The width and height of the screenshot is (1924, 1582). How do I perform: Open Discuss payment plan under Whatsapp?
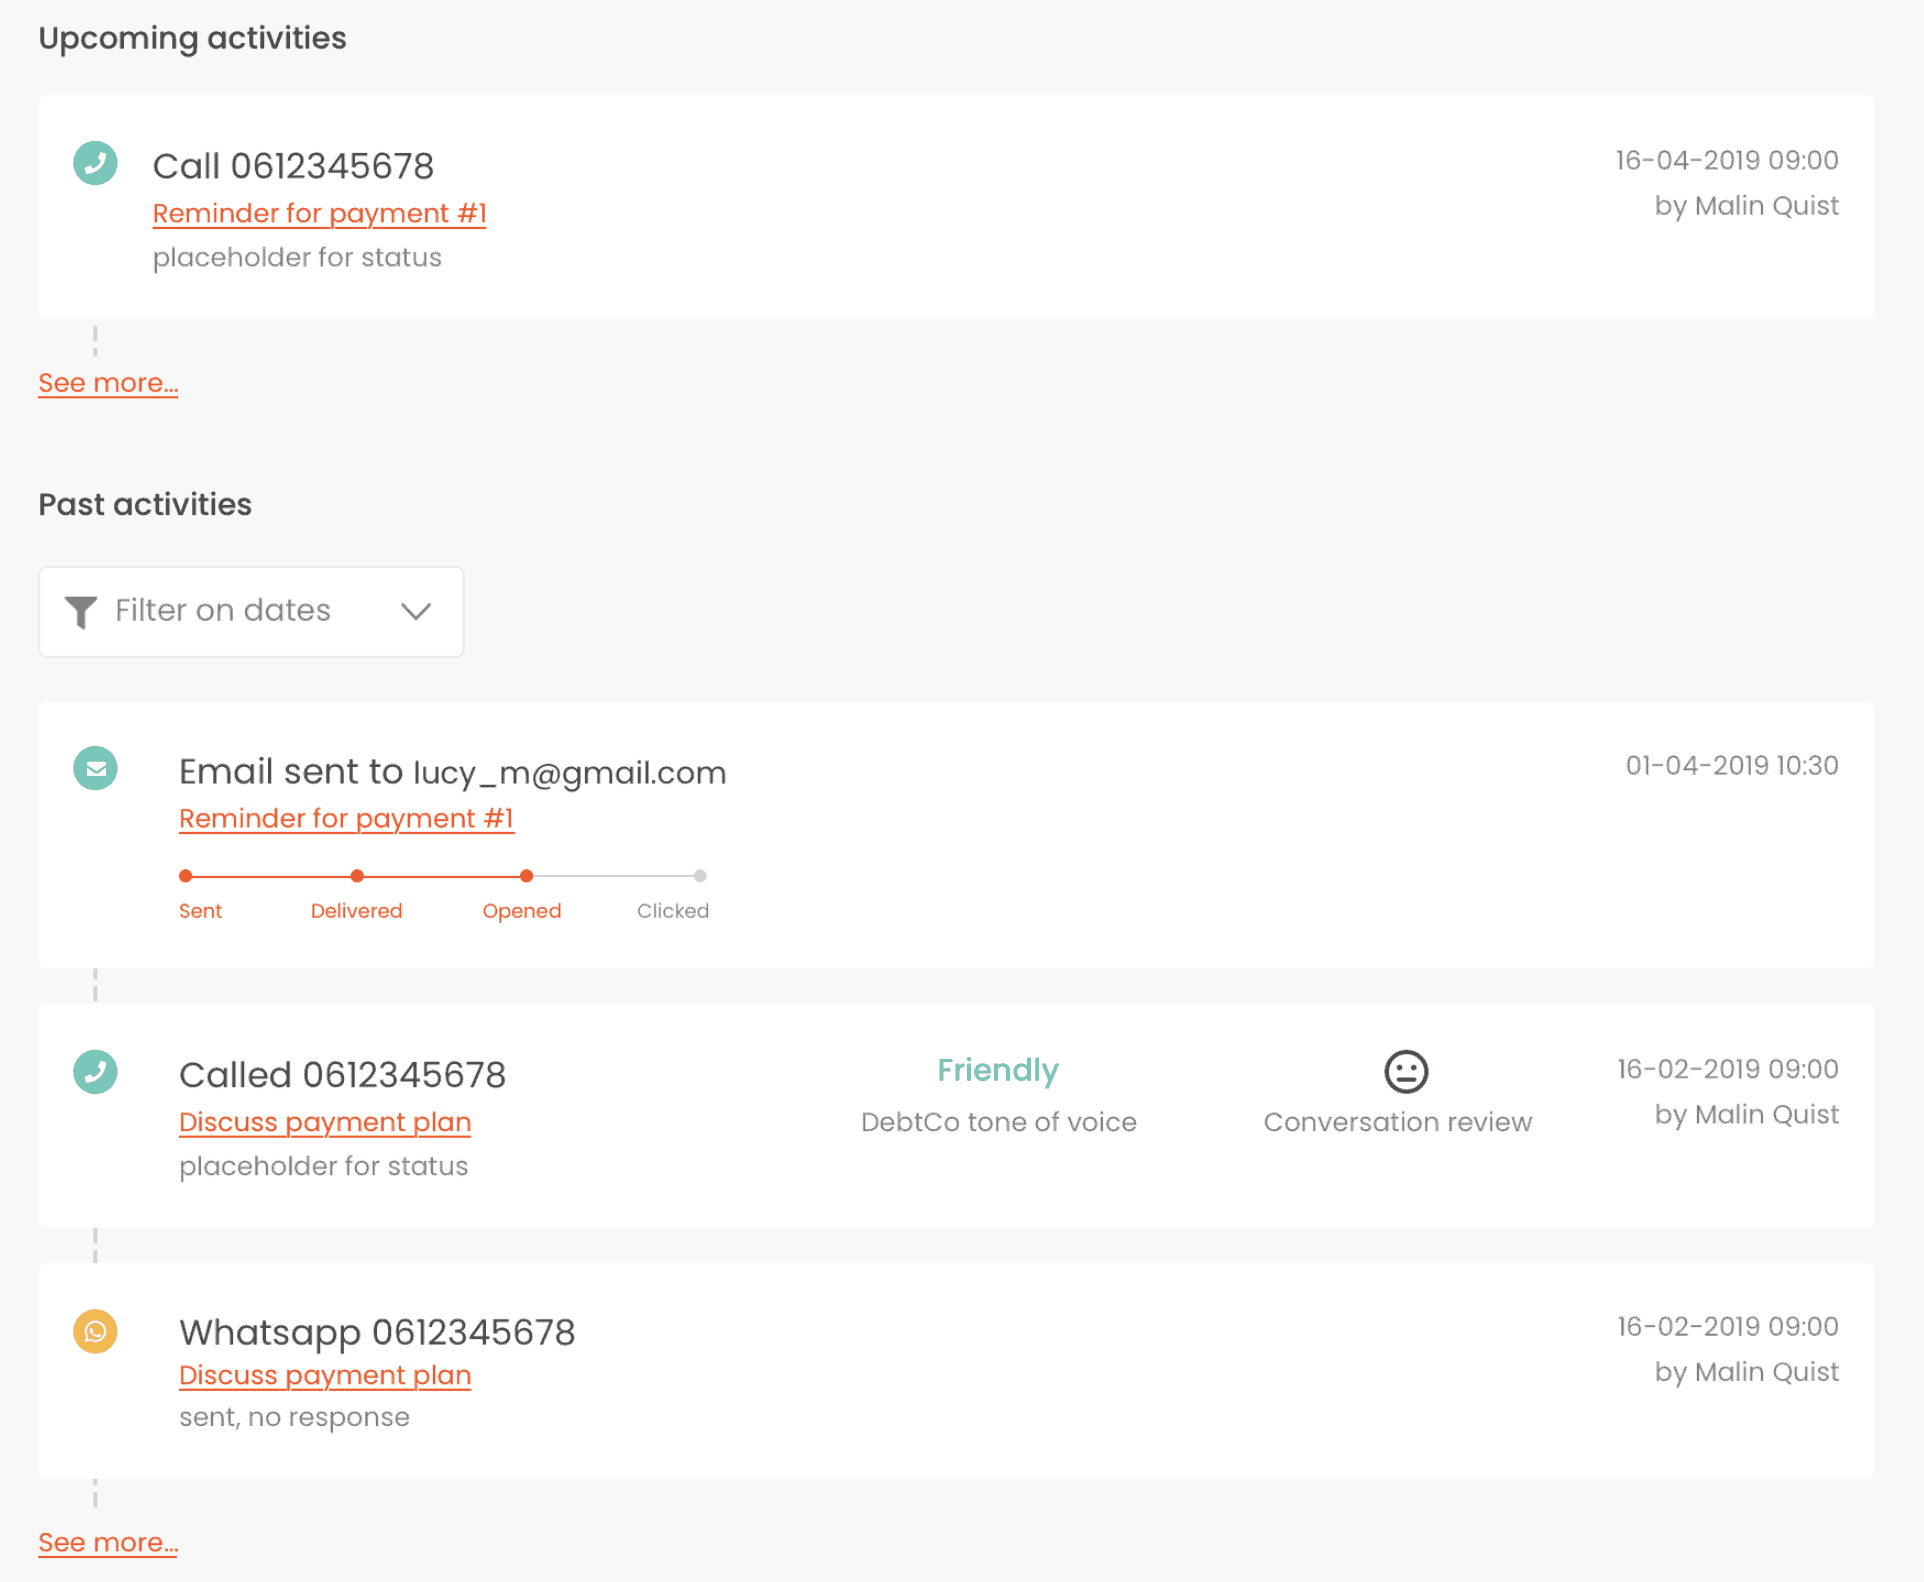tap(325, 1376)
